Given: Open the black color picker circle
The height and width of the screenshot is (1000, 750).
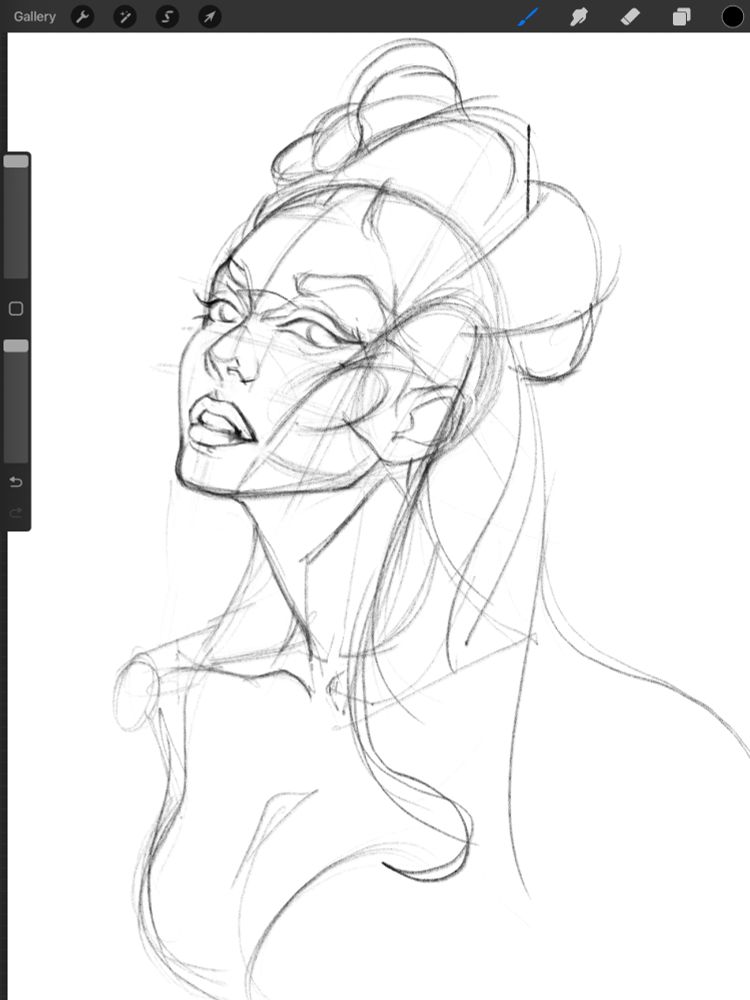Looking at the screenshot, I should pyautogui.click(x=732, y=17).
